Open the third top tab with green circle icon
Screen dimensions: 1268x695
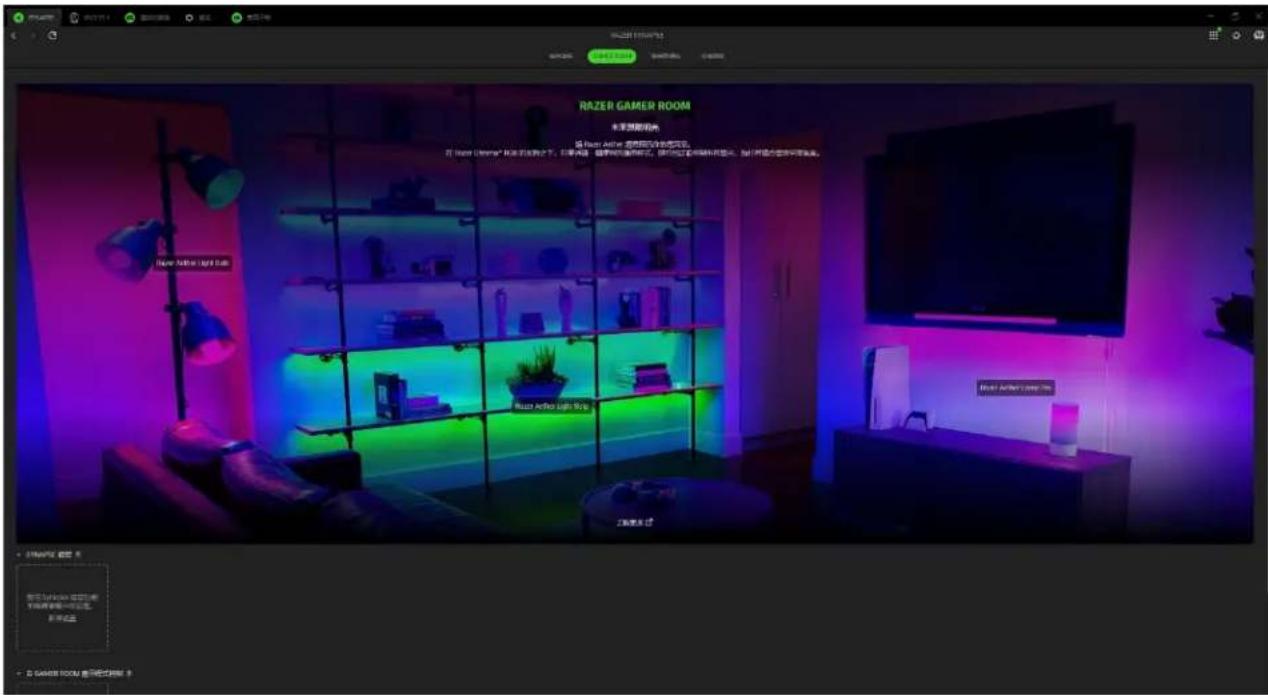(x=148, y=17)
